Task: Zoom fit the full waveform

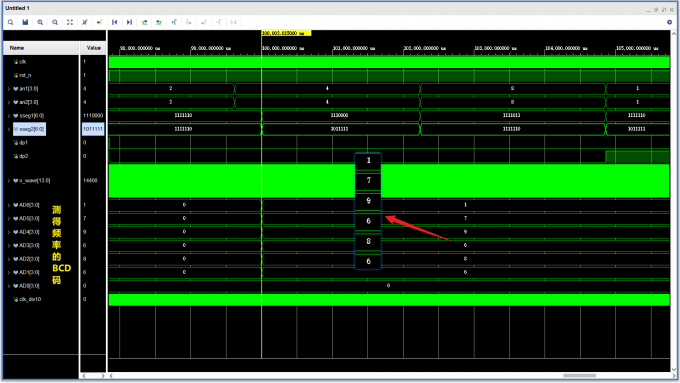Action: (x=70, y=22)
